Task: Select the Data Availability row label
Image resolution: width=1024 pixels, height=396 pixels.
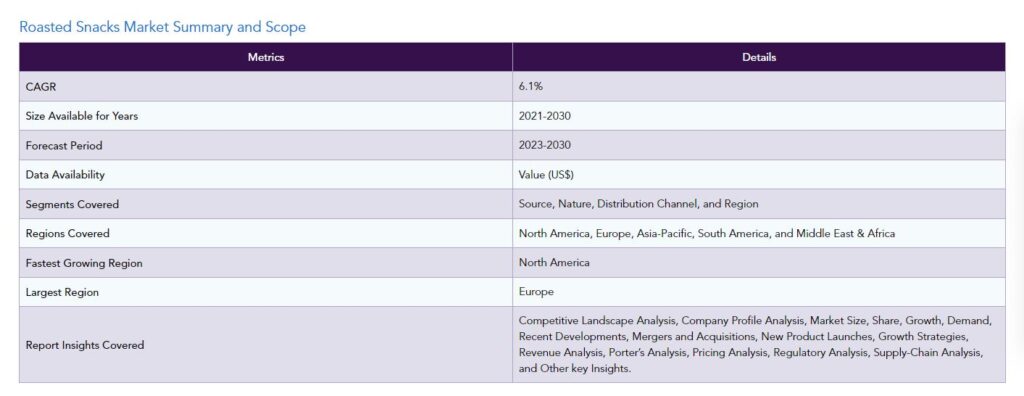Action: (x=65, y=174)
